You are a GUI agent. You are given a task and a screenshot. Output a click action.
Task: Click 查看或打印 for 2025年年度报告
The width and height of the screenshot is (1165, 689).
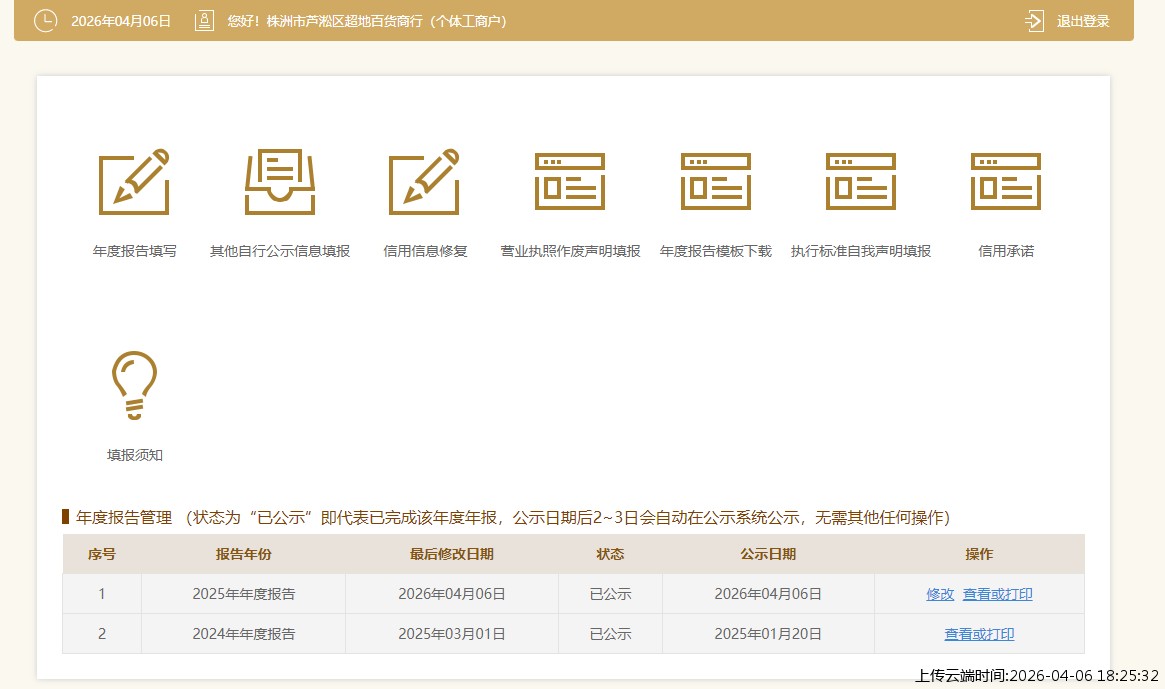pyautogui.click(x=998, y=594)
